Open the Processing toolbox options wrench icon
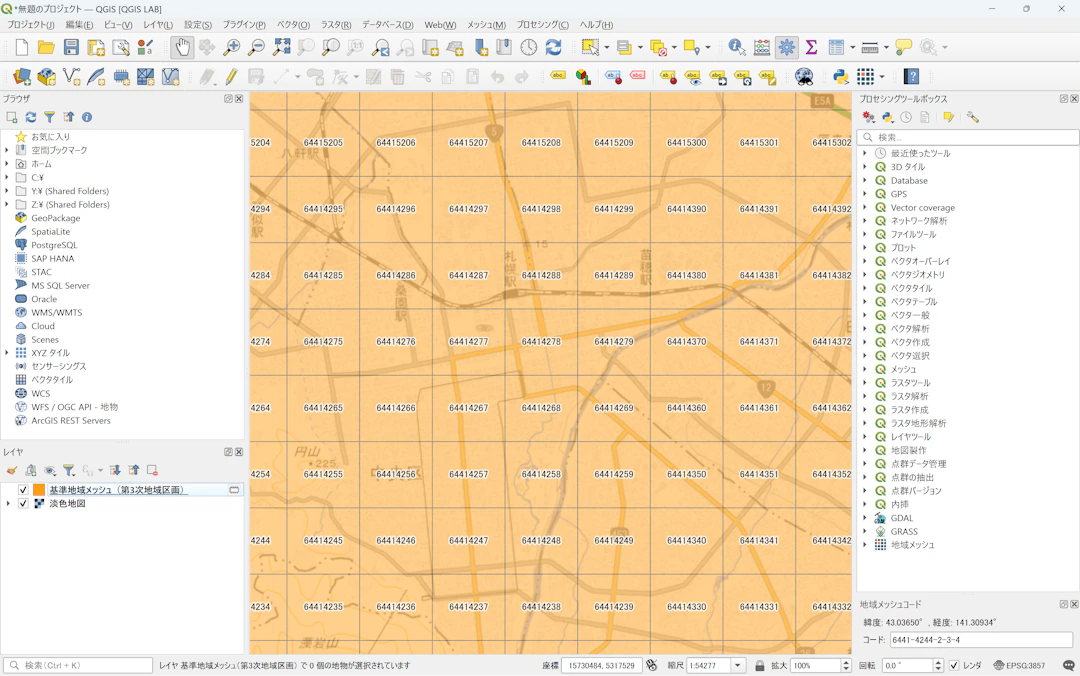 (x=973, y=117)
